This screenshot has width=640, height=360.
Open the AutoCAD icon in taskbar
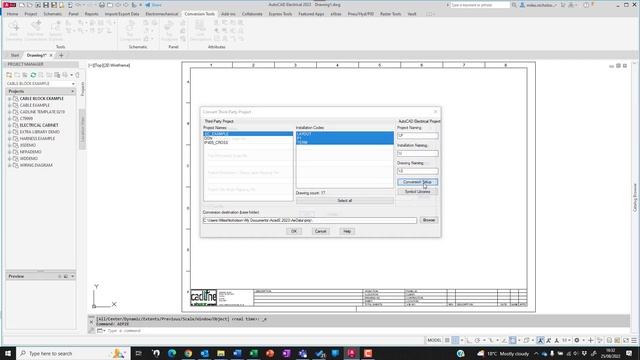(x=351, y=353)
